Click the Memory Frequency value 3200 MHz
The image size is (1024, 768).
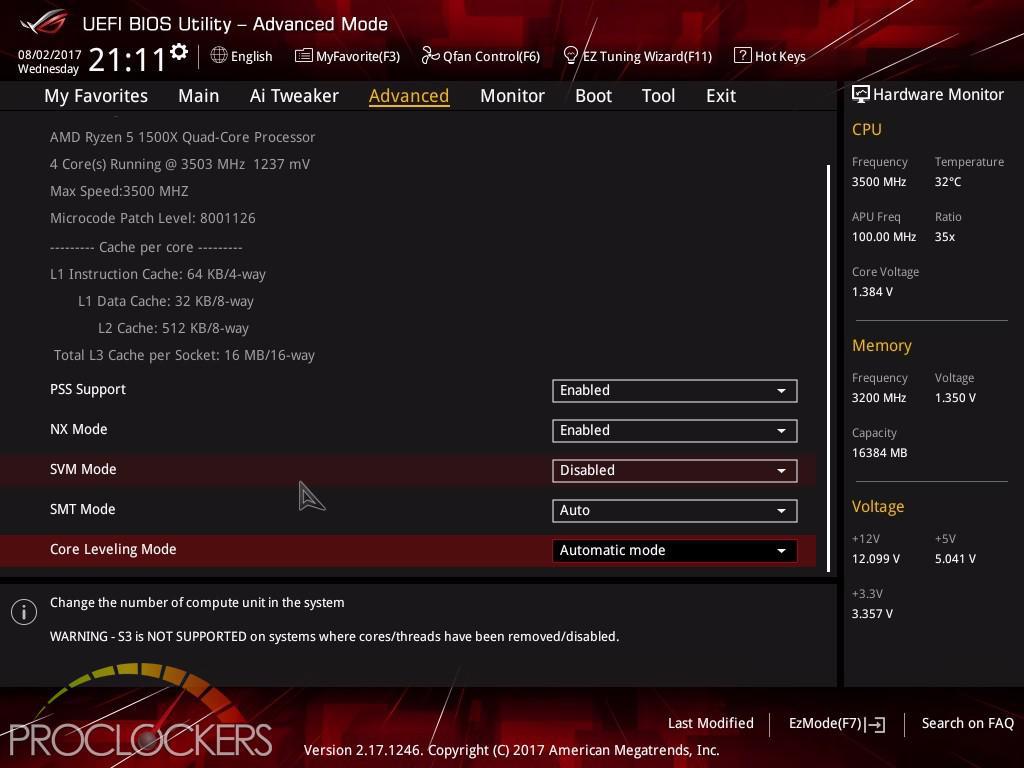tap(878, 397)
